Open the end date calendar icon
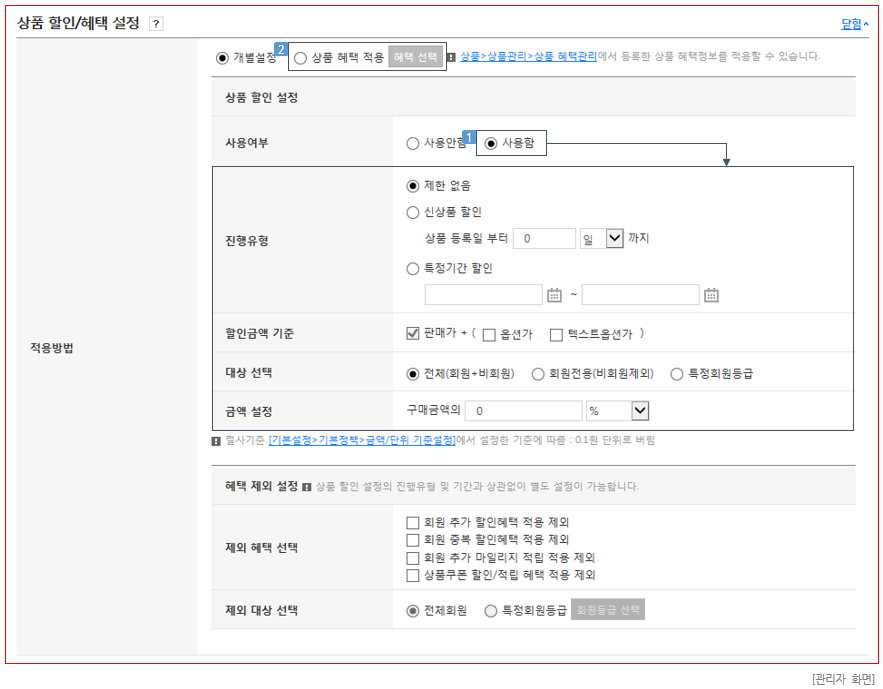The height and width of the screenshot is (689, 883). (711, 295)
